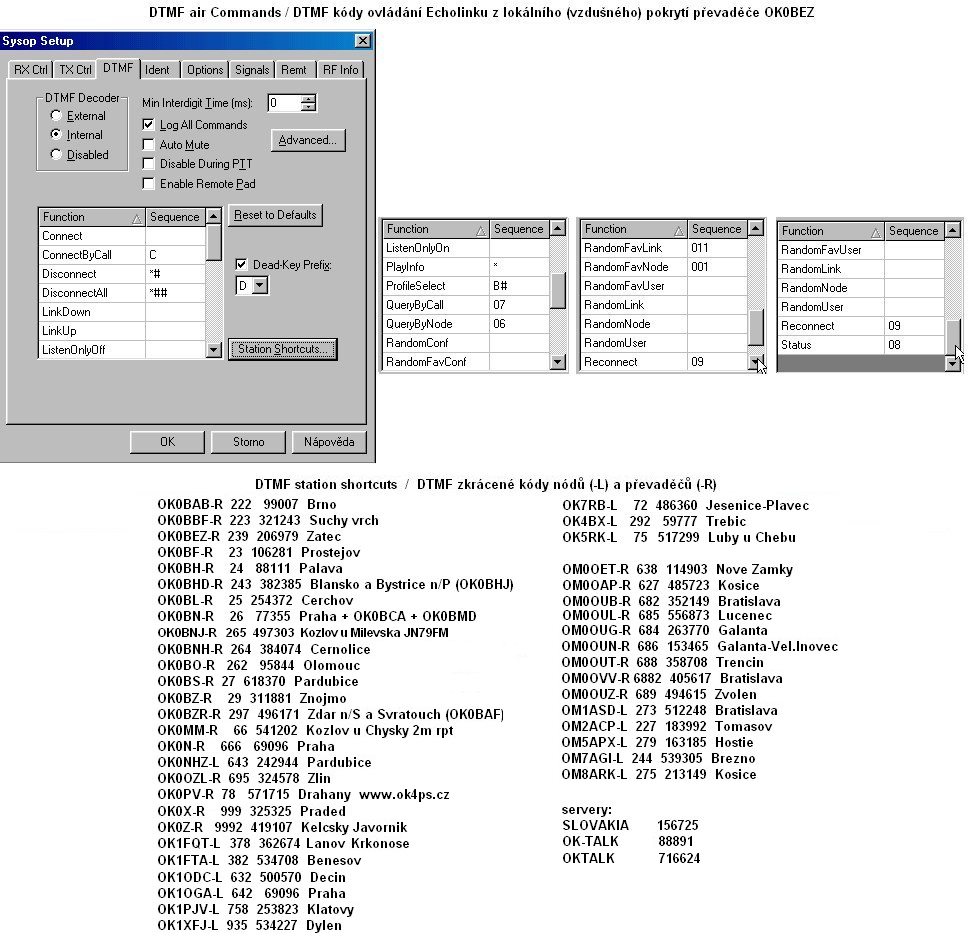Select the RandomConf function row

coord(466,343)
